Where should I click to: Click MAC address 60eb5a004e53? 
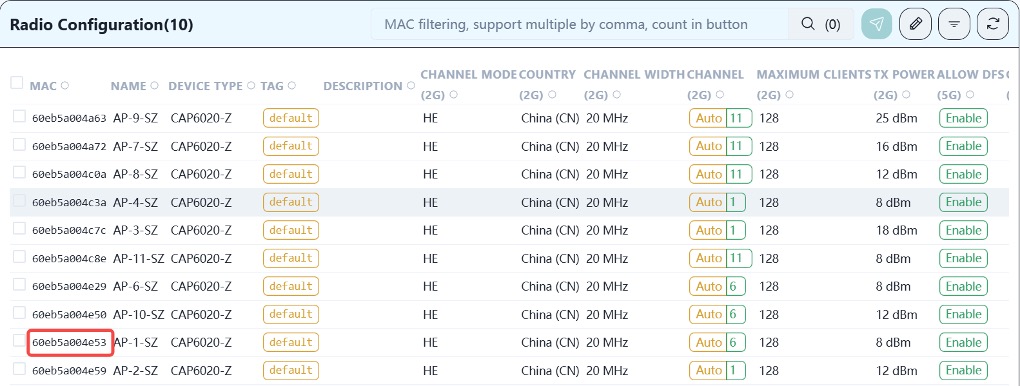coord(70,342)
